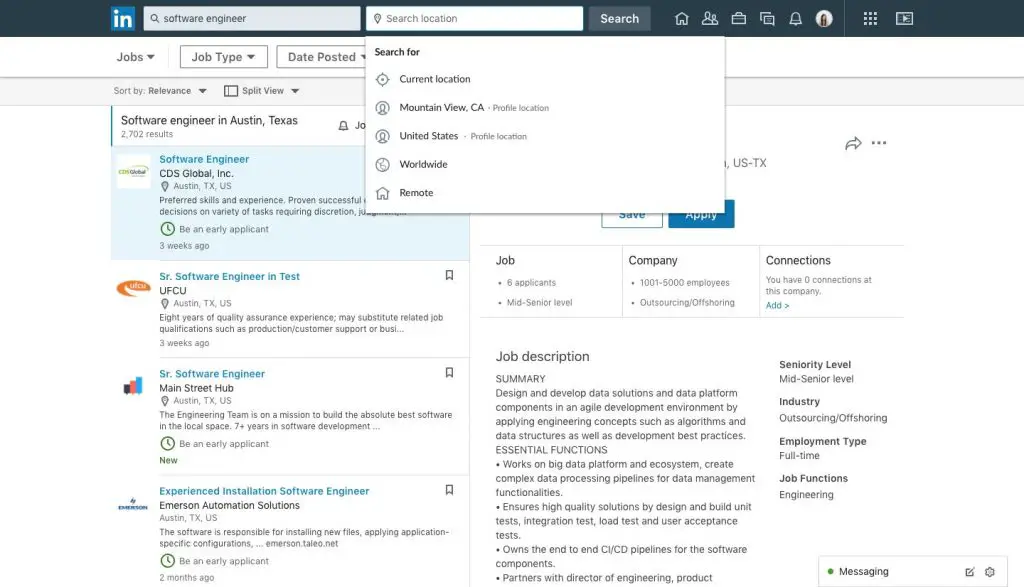1024x587 pixels.
Task: Bookmark the Emerson Automation Solutions job
Action: point(449,490)
